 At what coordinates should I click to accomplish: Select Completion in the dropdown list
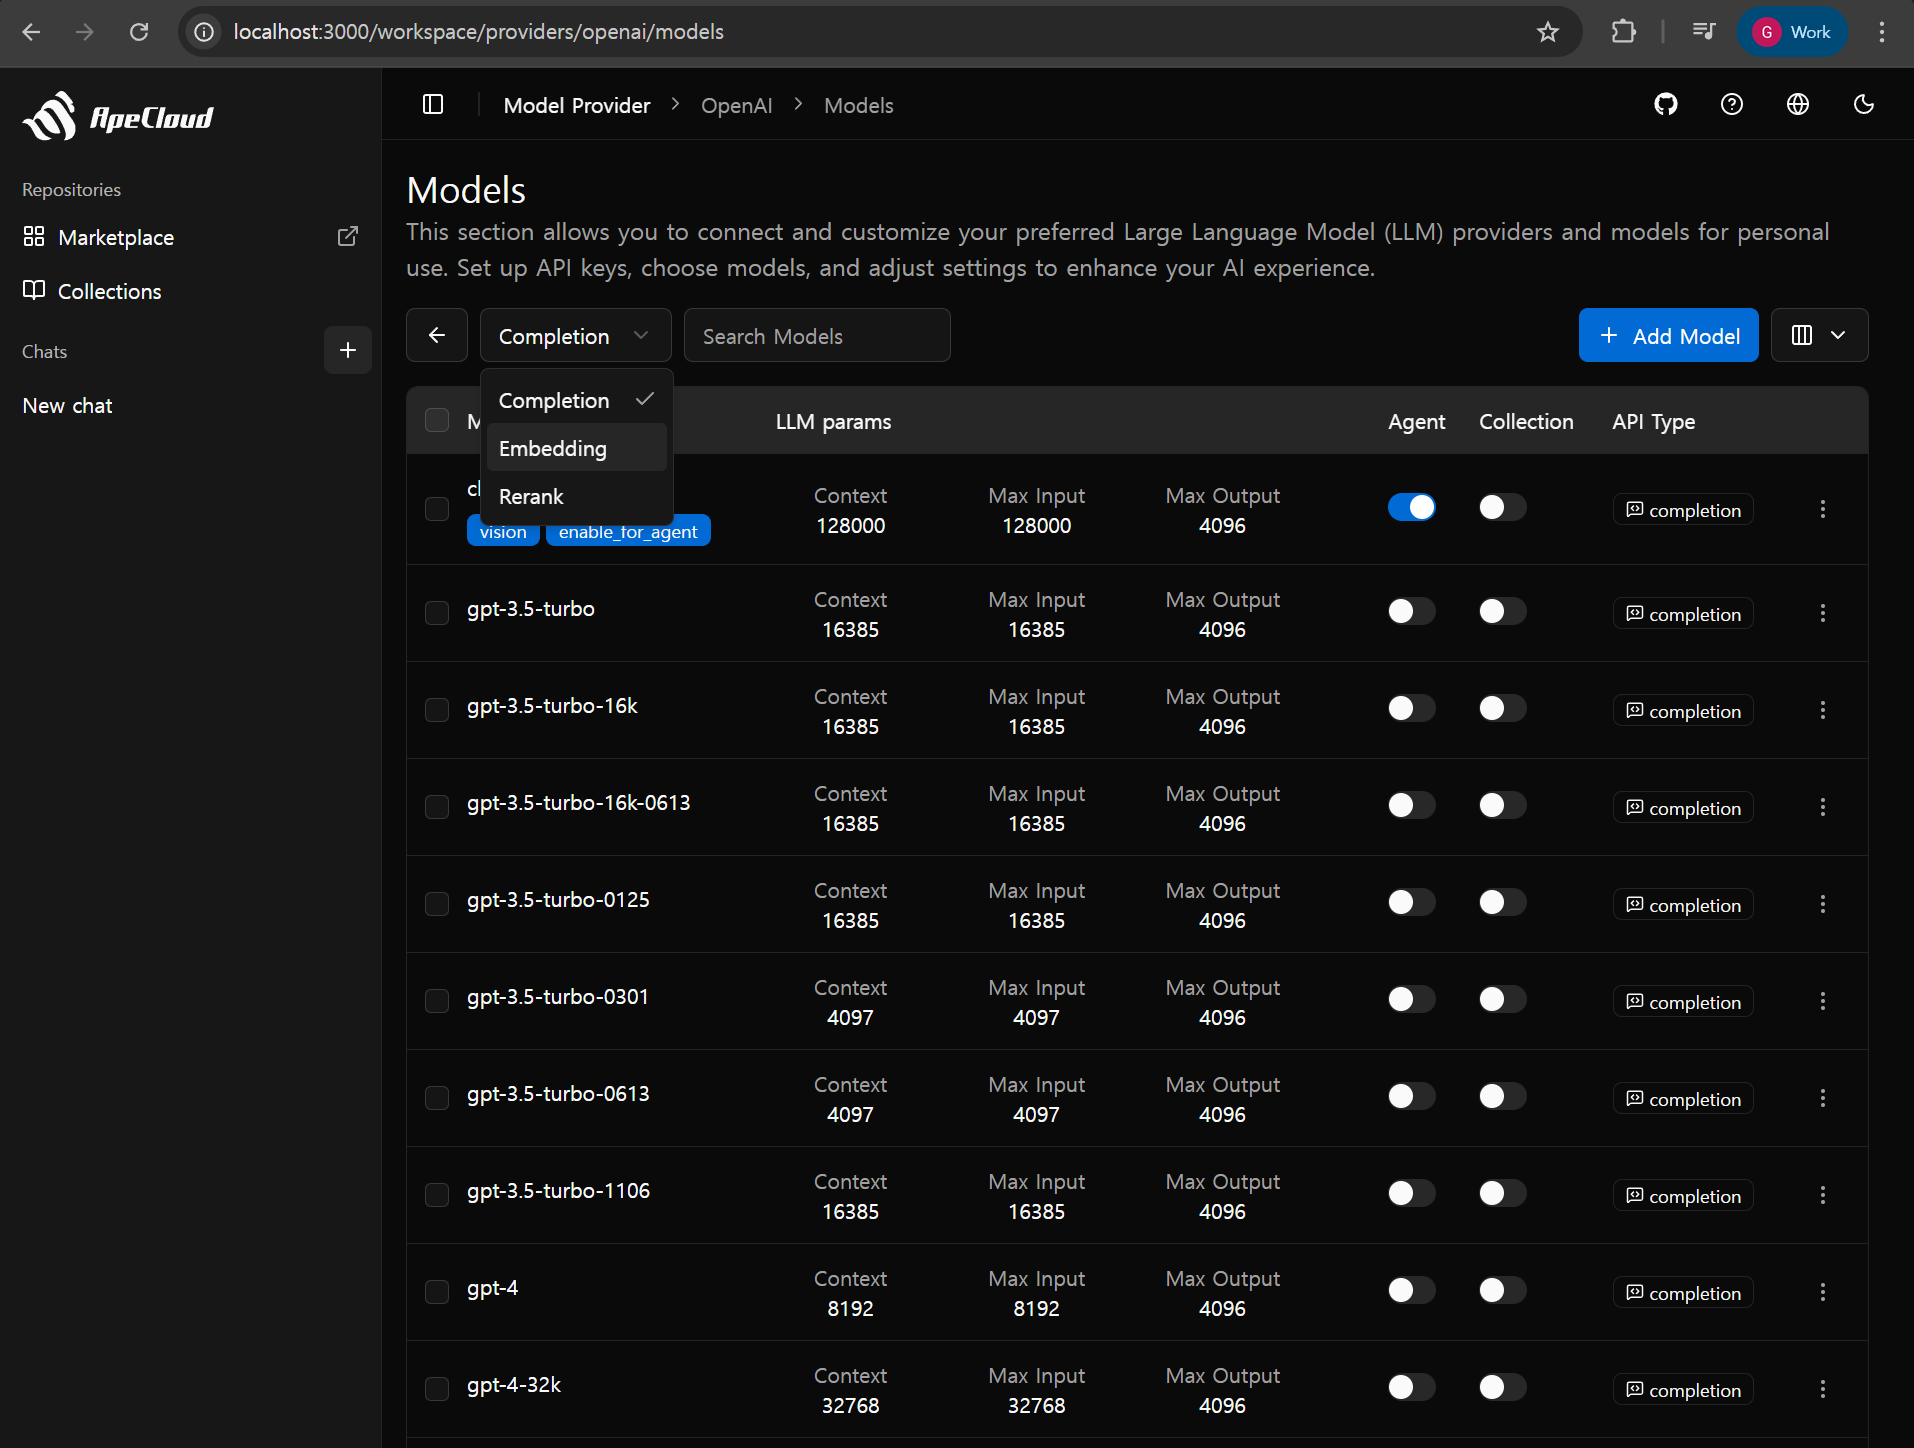(x=576, y=400)
